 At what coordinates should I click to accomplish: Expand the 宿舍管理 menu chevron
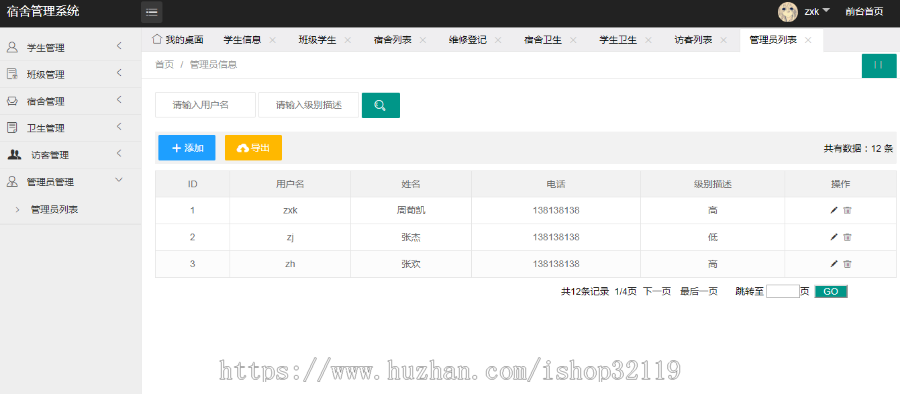point(119,99)
